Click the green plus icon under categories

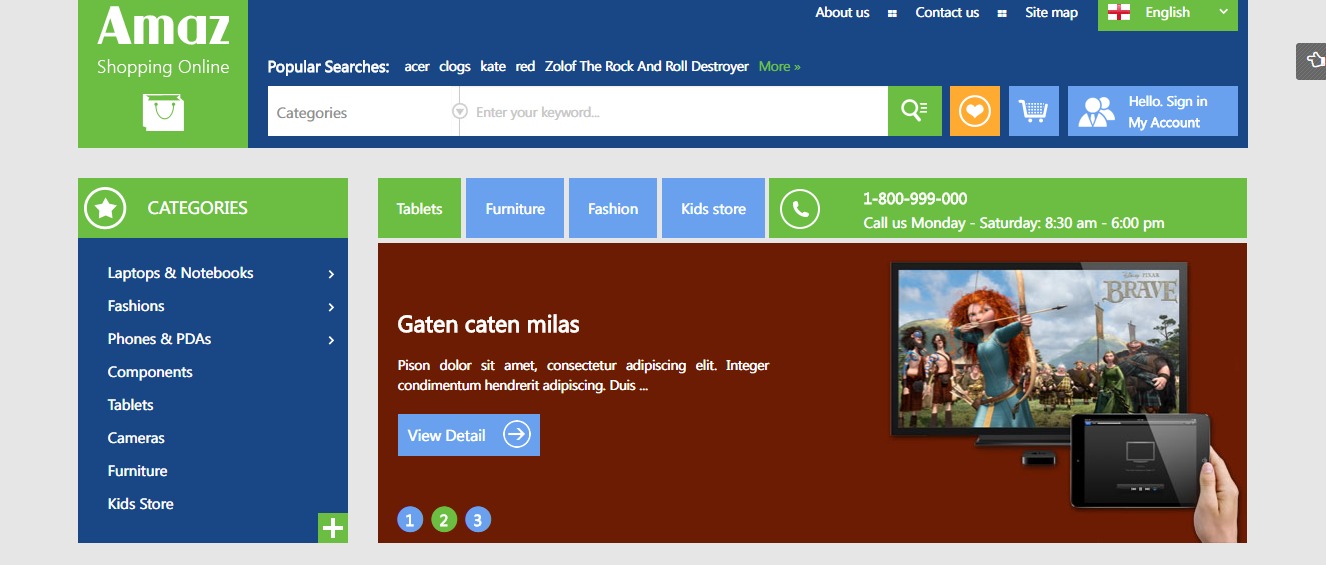(333, 528)
